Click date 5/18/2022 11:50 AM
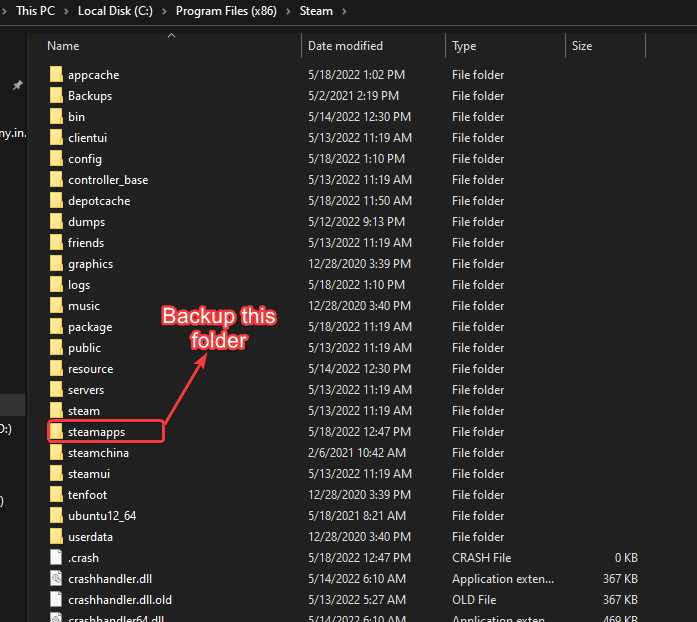 (360, 201)
